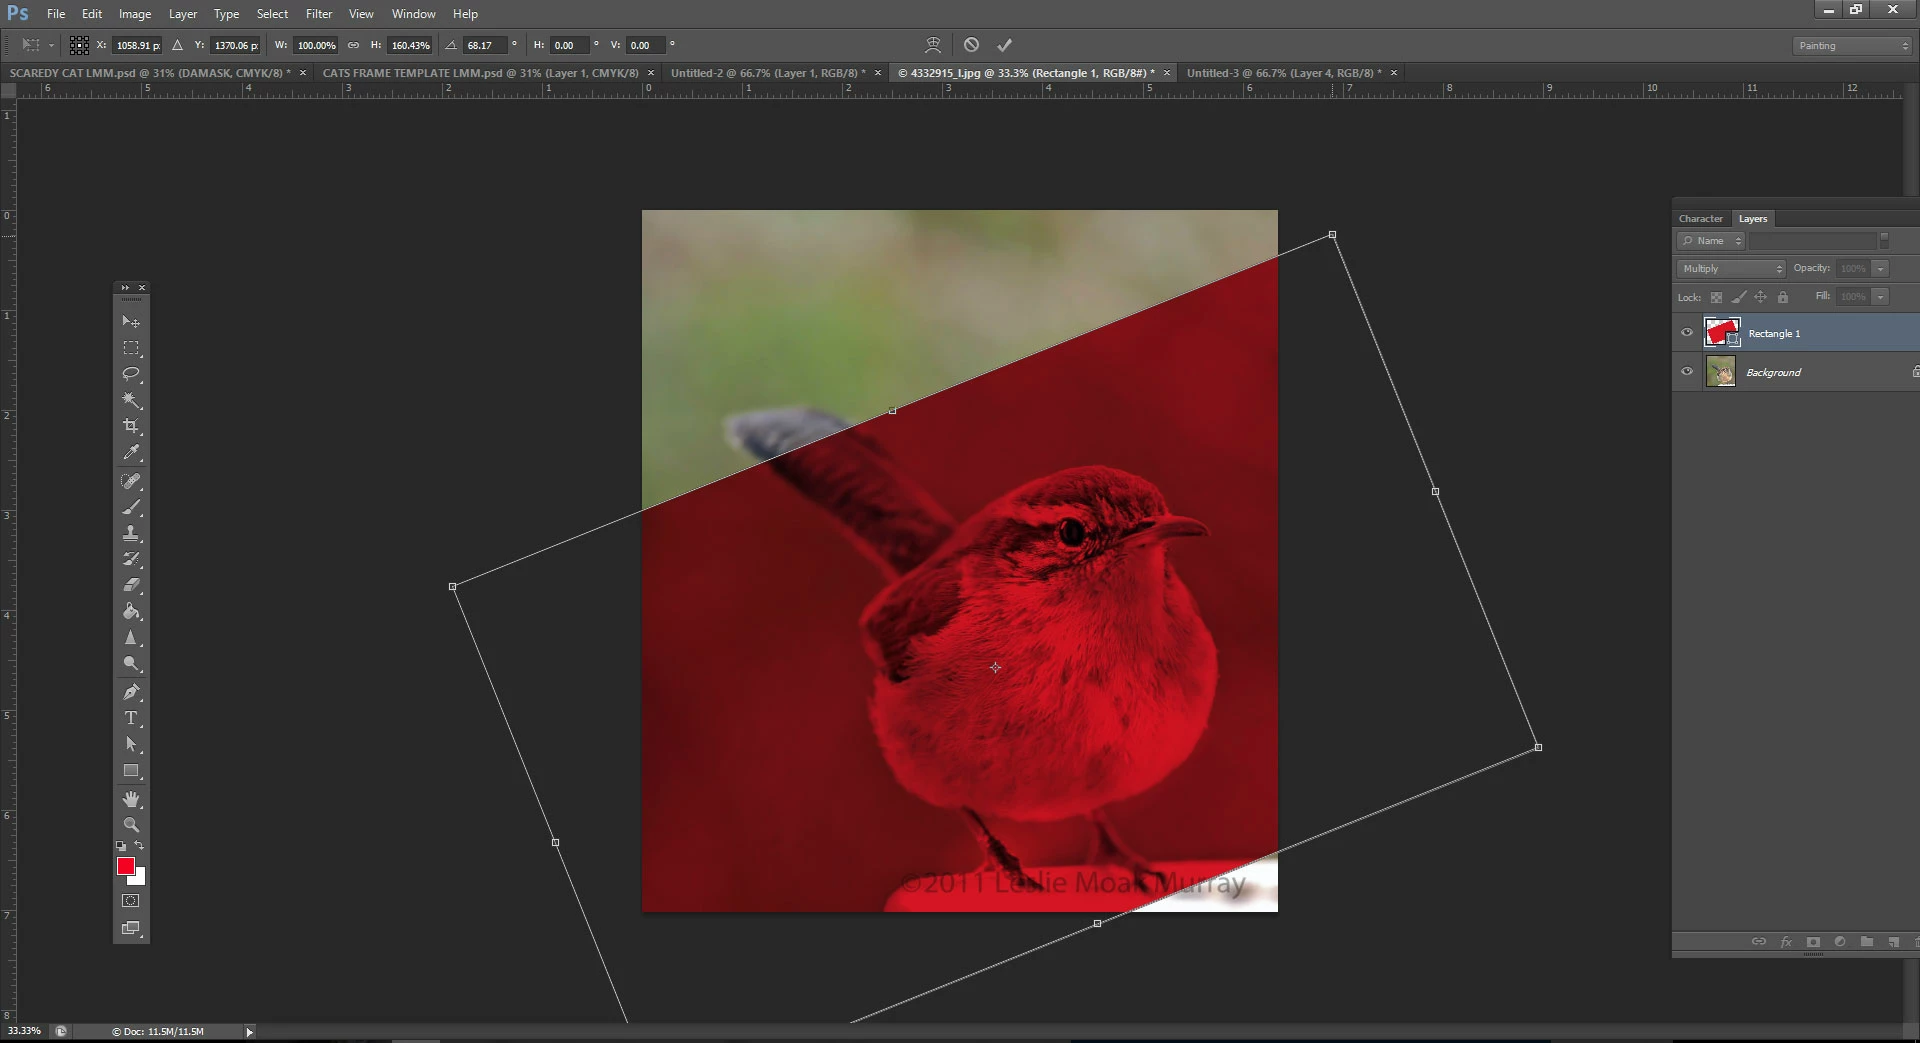Select the Brush tool
Screen dimensions: 1920x1043
click(x=131, y=507)
